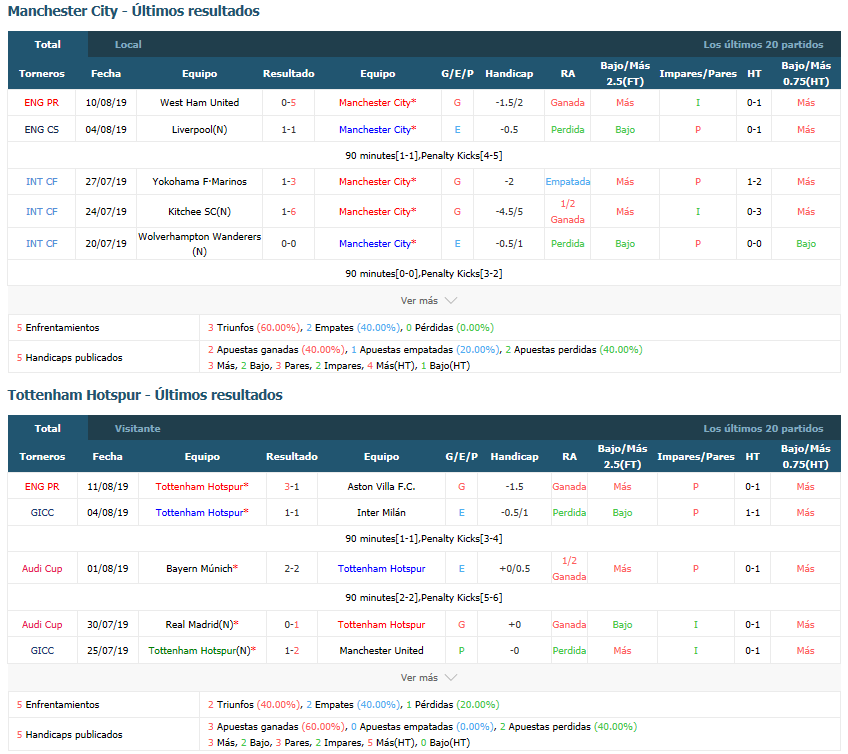Click the Handicap column header in Tottenham table
This screenshot has width=848, height=754.
pyautogui.click(x=514, y=457)
